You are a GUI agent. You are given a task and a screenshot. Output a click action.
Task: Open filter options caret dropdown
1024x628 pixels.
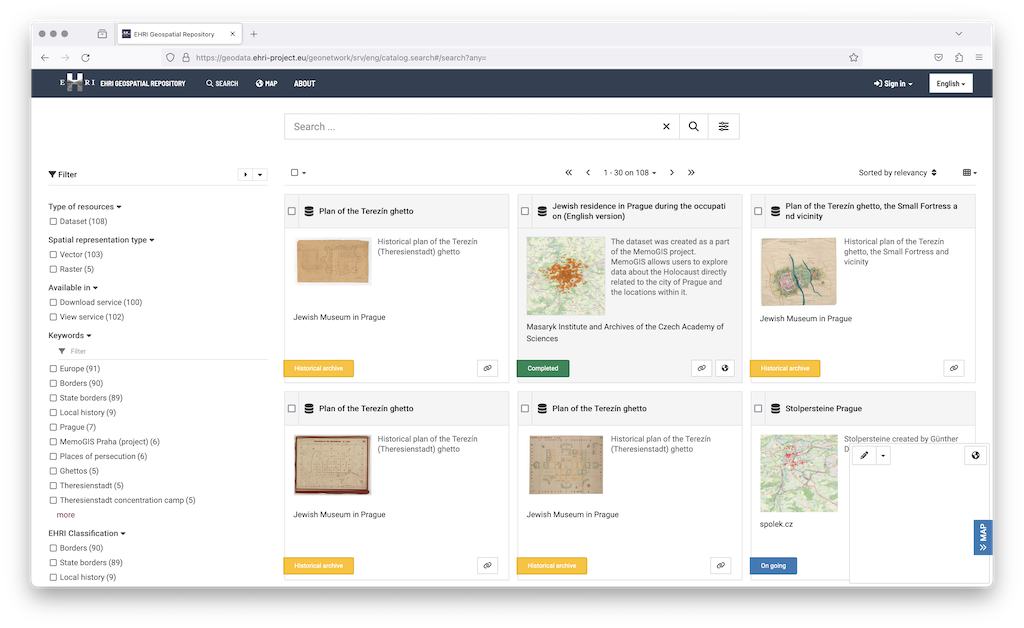point(260,174)
